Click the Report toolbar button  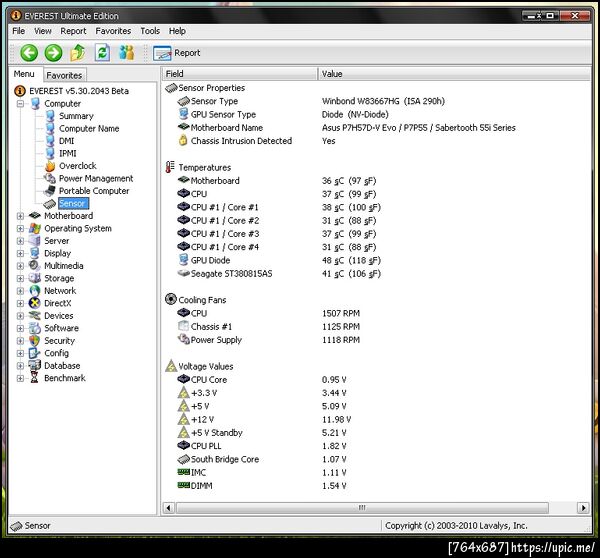click(x=177, y=53)
